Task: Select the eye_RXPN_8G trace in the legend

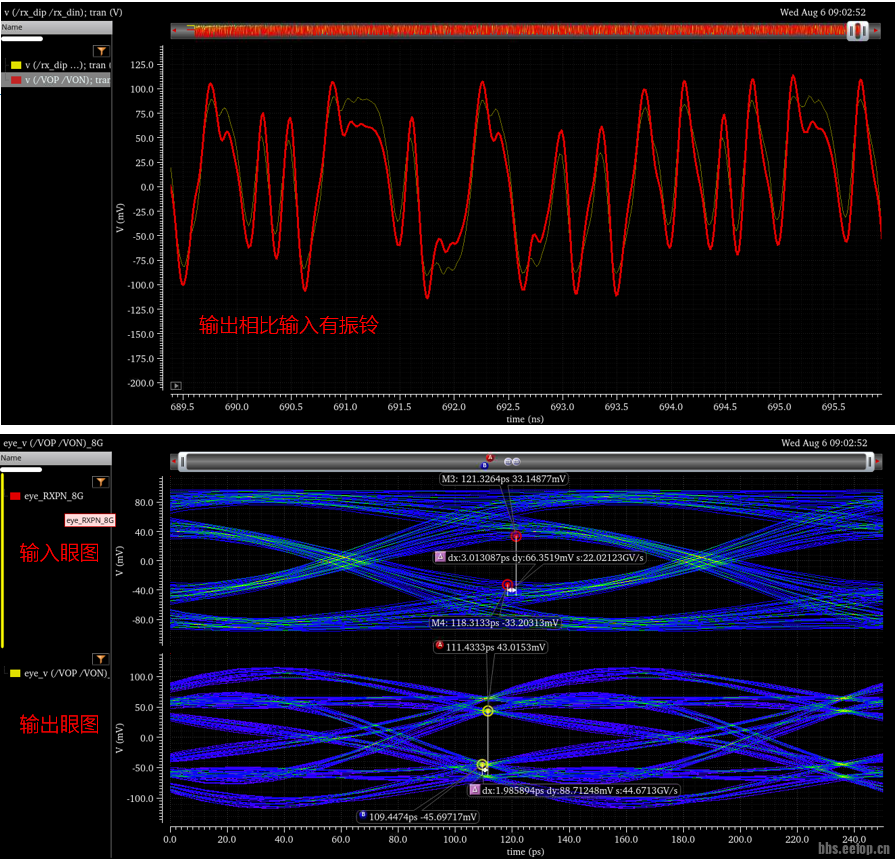Action: coord(54,496)
